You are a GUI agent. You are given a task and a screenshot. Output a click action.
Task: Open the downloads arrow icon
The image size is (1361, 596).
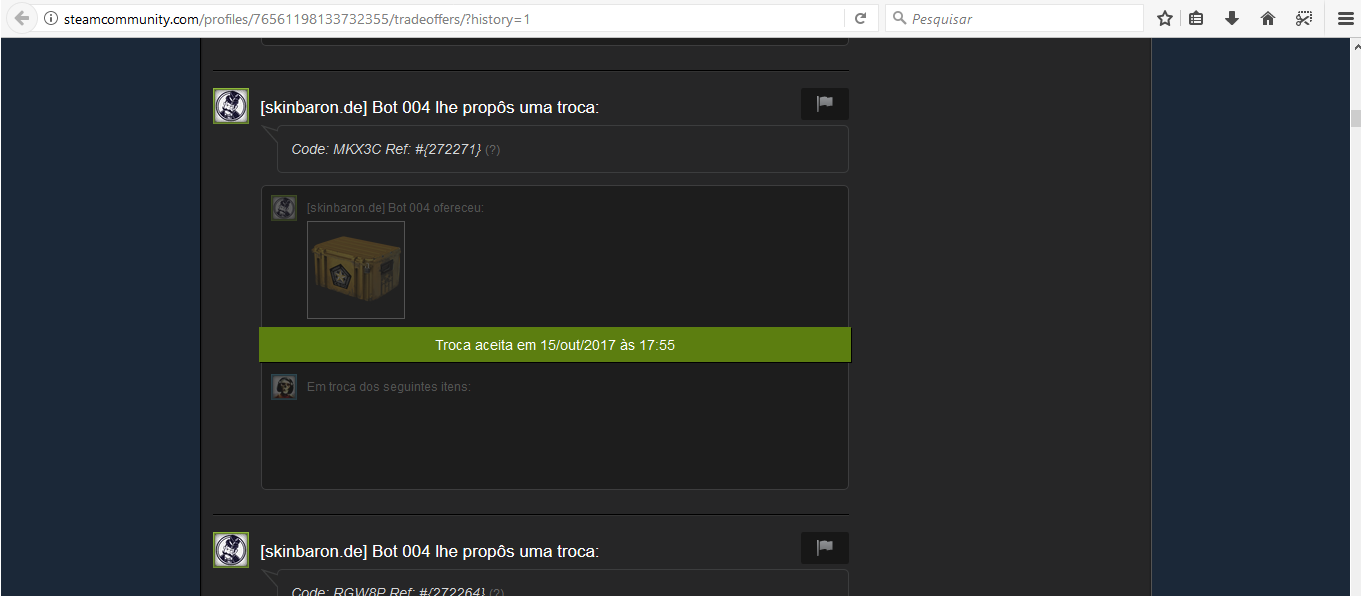tap(1232, 18)
